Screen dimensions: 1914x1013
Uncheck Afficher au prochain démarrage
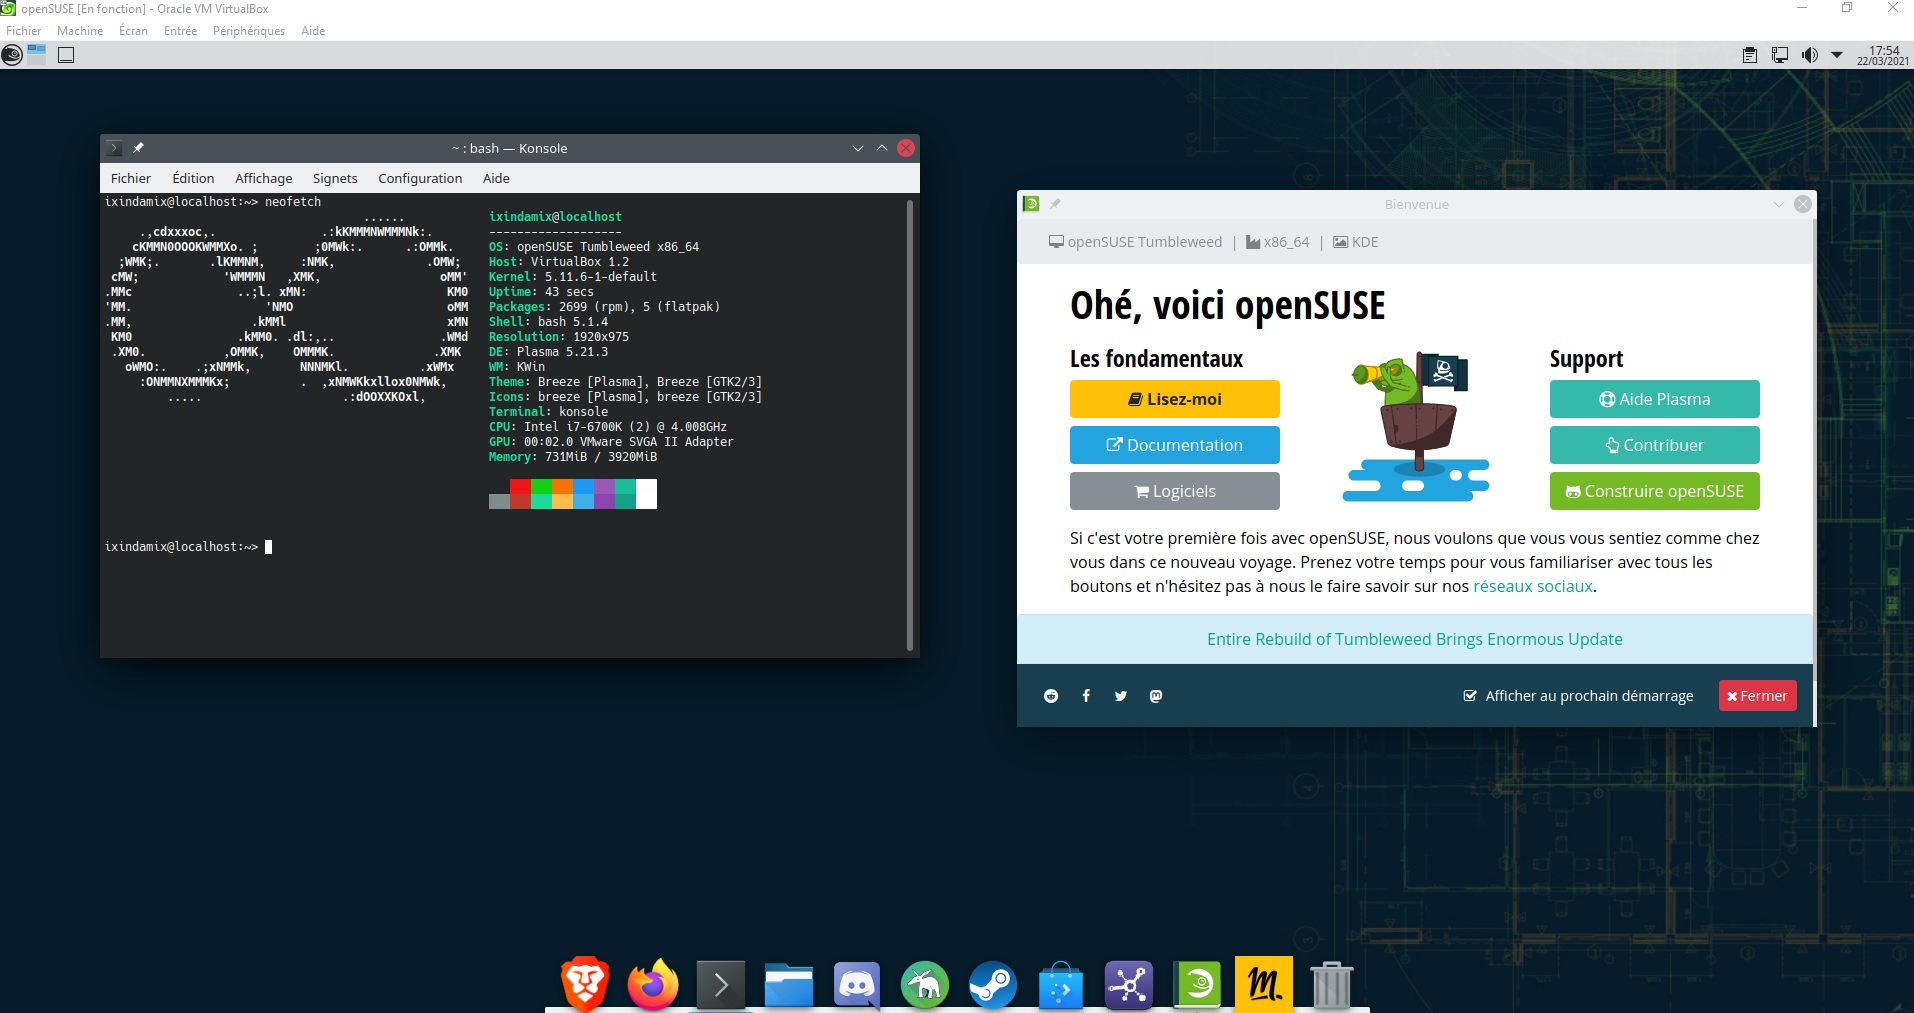coord(1470,696)
